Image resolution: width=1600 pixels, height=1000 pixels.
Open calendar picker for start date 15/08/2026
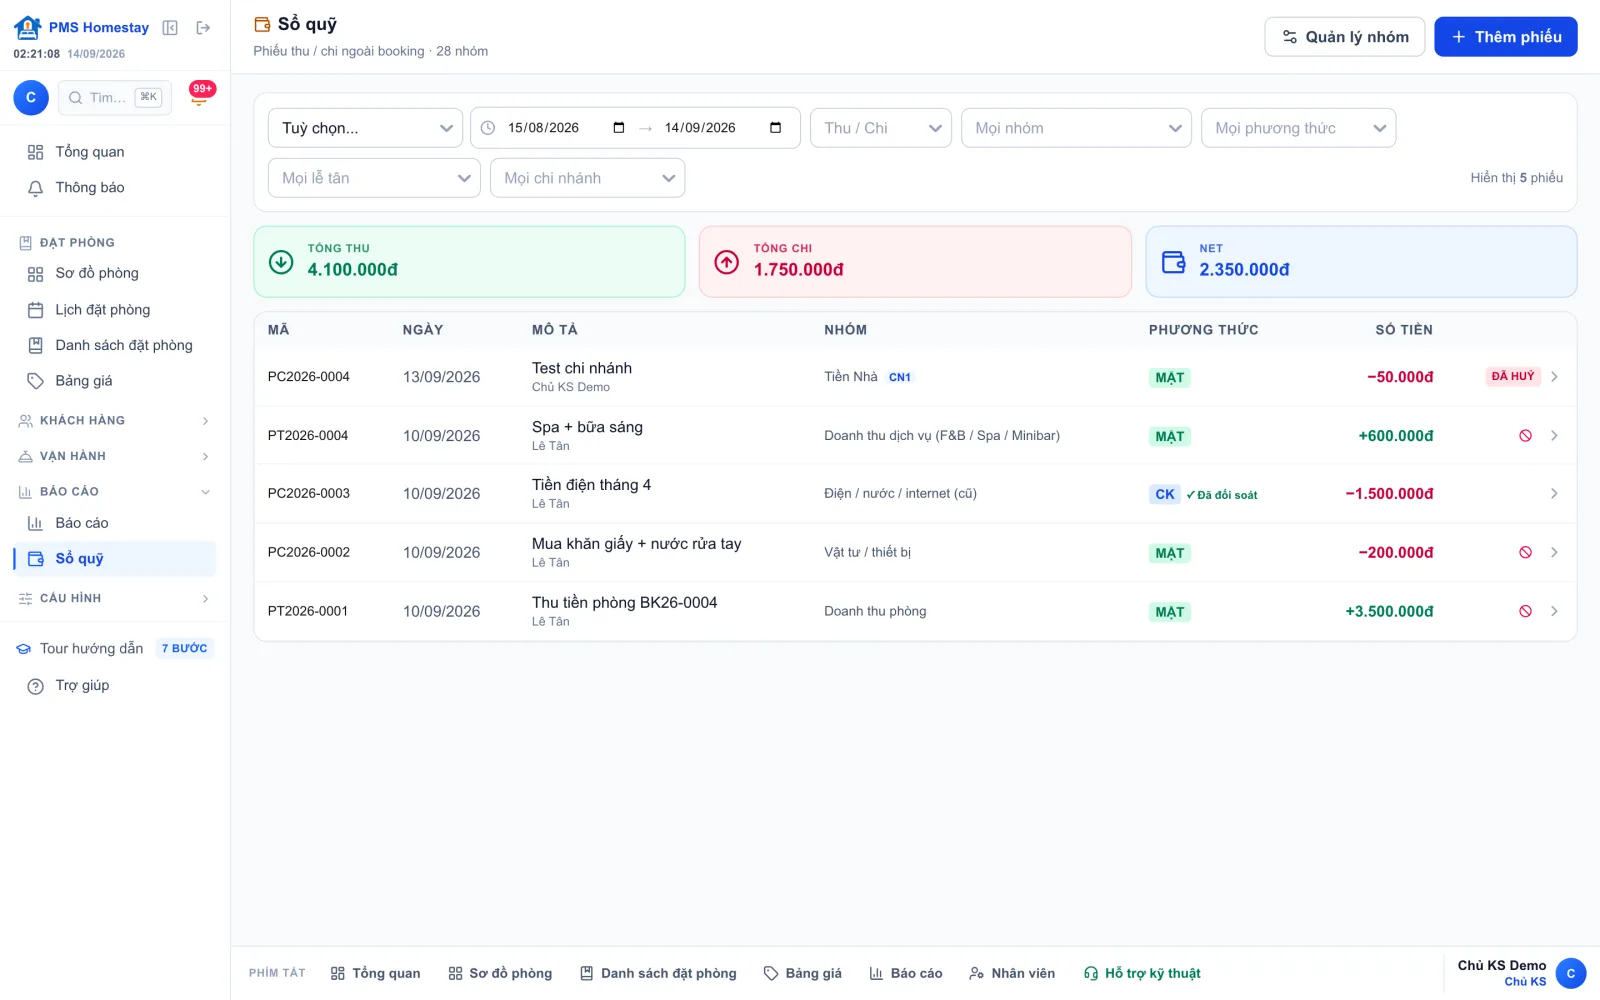619,128
